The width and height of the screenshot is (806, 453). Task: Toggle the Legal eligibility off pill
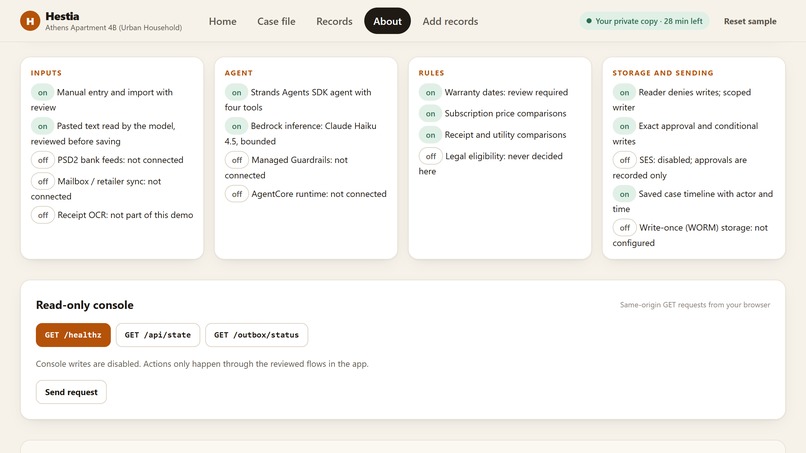coord(431,156)
